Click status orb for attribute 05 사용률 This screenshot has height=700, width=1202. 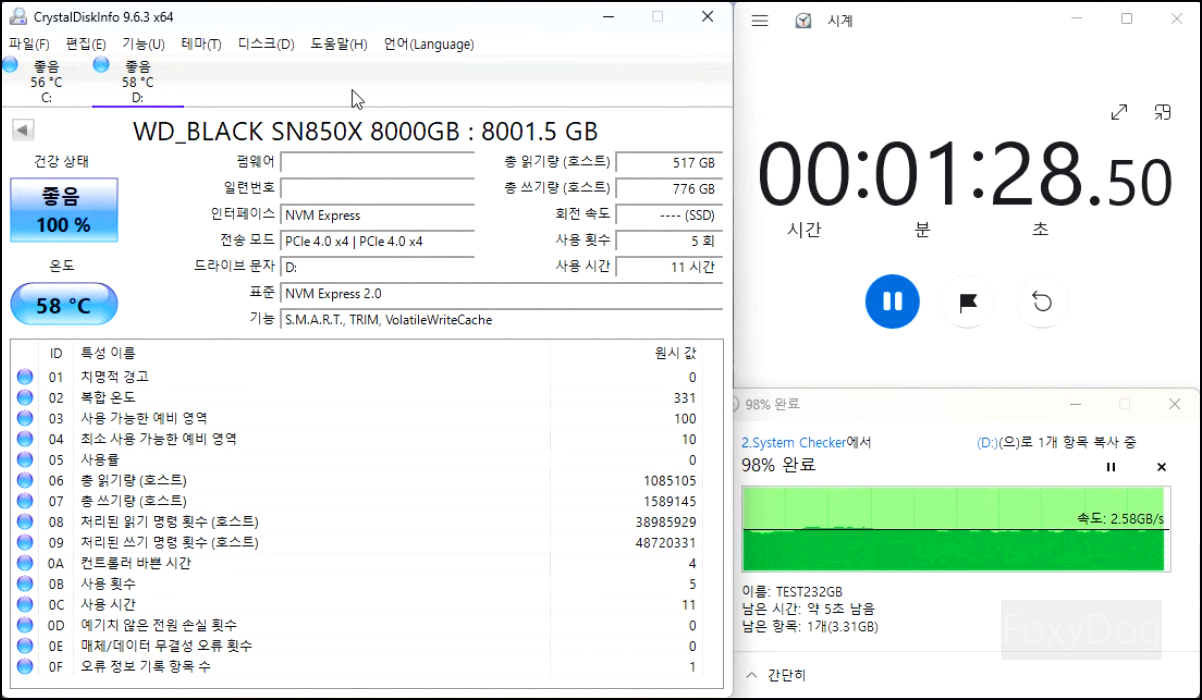click(25, 460)
